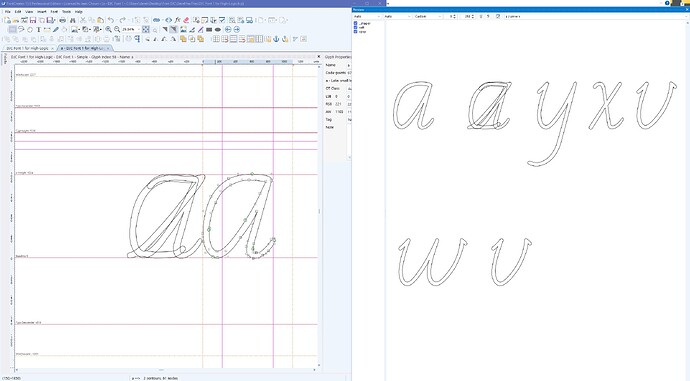Click the Redo arrow icon
This screenshot has width=690, height=381.
pyautogui.click(x=123, y=20)
